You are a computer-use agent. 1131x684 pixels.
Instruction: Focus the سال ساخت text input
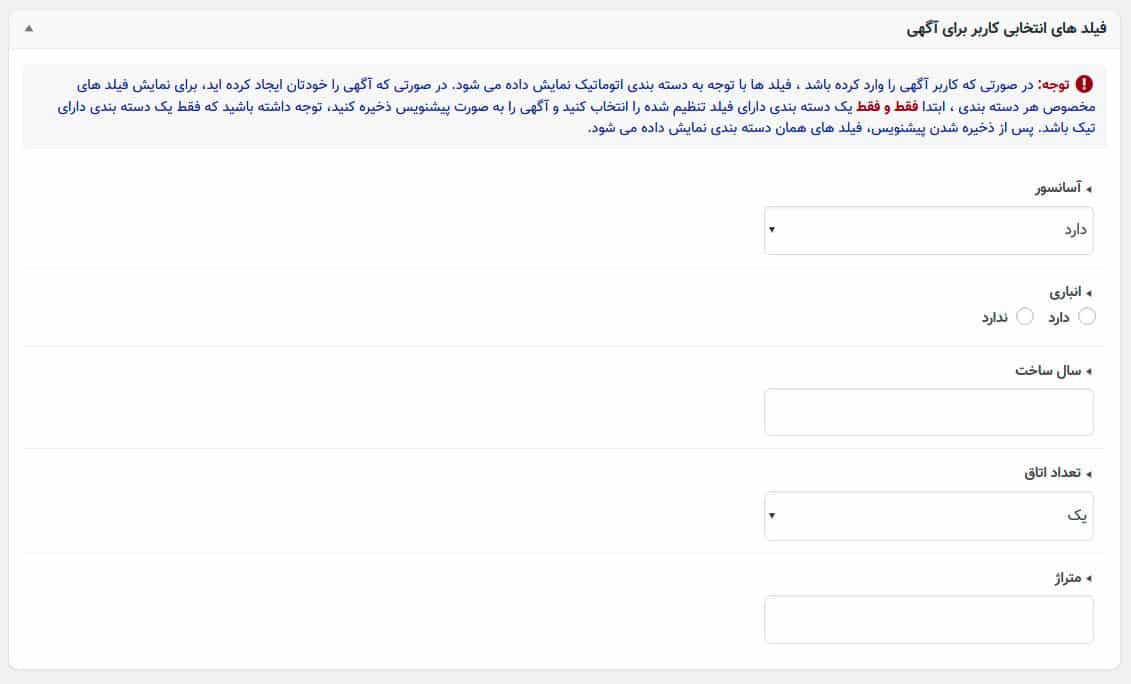pos(928,412)
